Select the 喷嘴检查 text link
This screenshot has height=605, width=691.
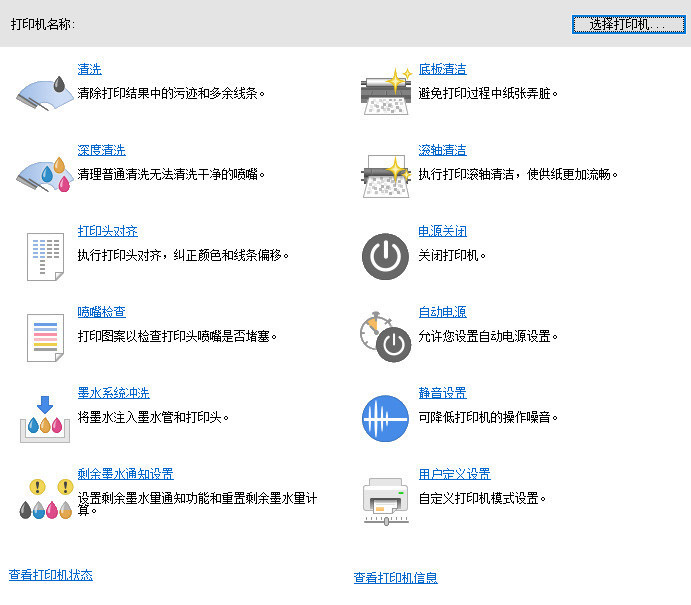102,312
